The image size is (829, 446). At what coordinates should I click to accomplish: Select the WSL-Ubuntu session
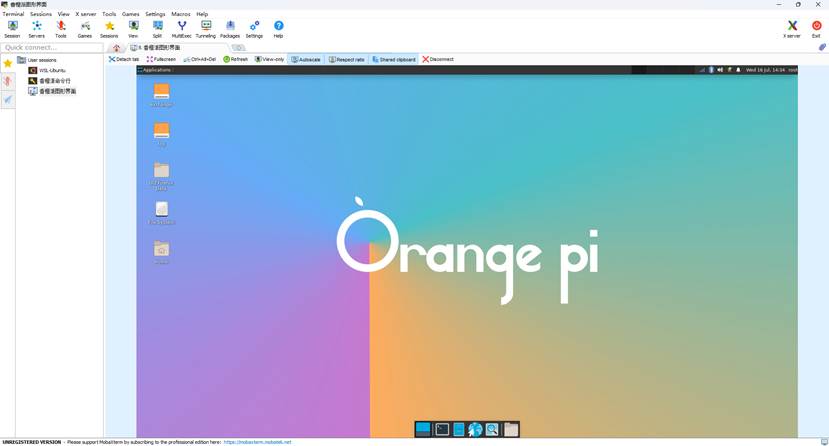[47, 70]
